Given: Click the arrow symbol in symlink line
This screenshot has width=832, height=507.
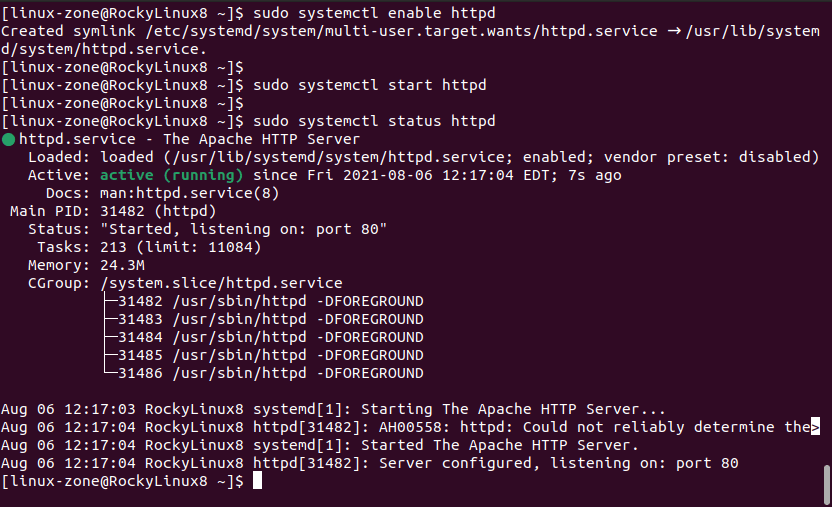Looking at the screenshot, I should 674,31.
